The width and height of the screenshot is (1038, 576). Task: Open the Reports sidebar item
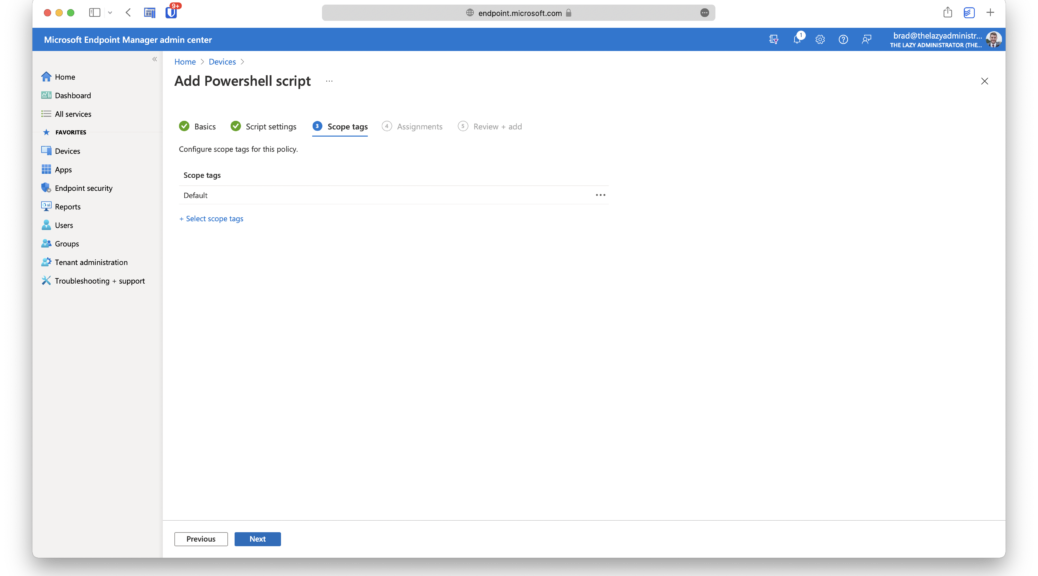[x=61, y=207]
